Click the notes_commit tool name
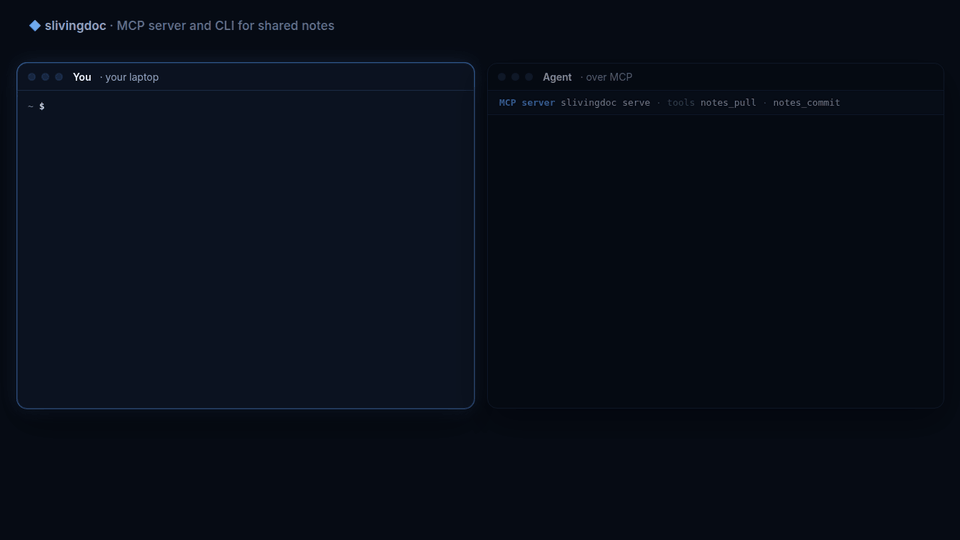 tap(806, 103)
